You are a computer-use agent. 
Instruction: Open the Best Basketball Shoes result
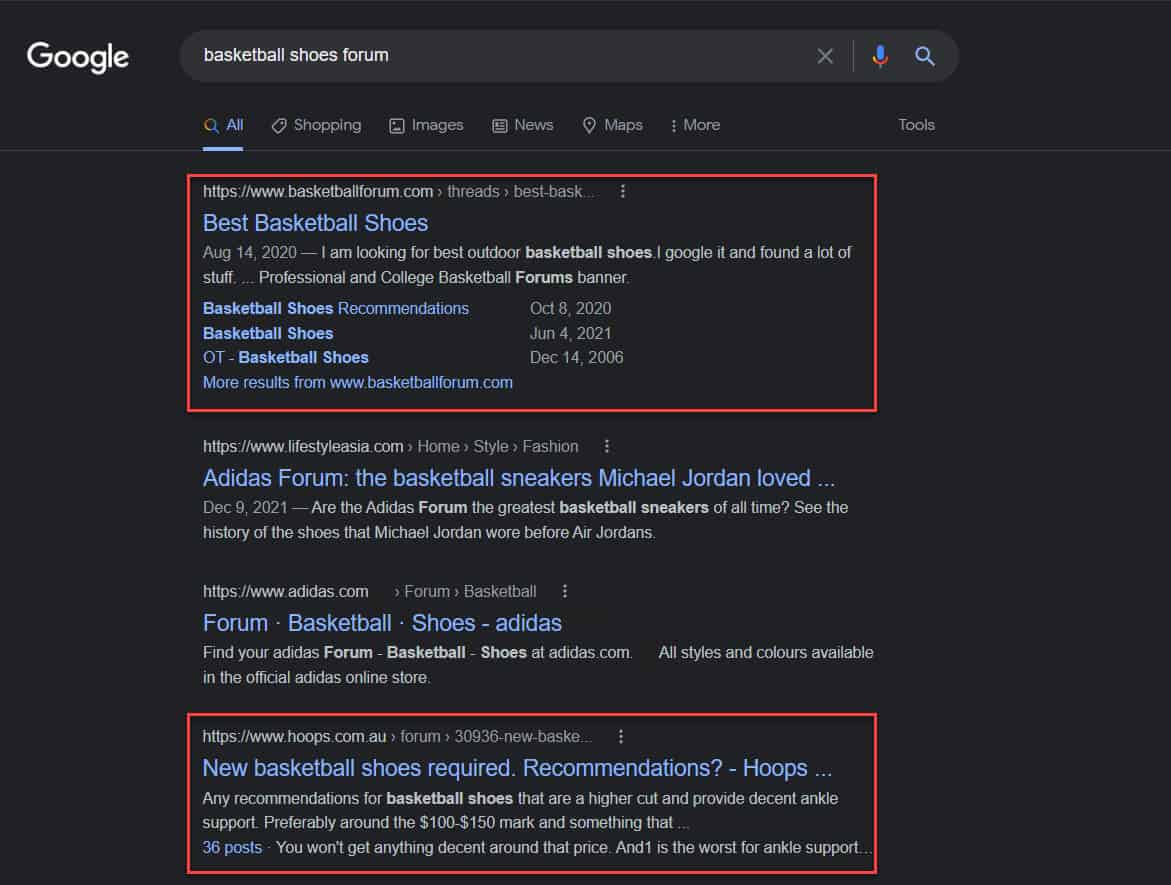pyautogui.click(x=315, y=223)
